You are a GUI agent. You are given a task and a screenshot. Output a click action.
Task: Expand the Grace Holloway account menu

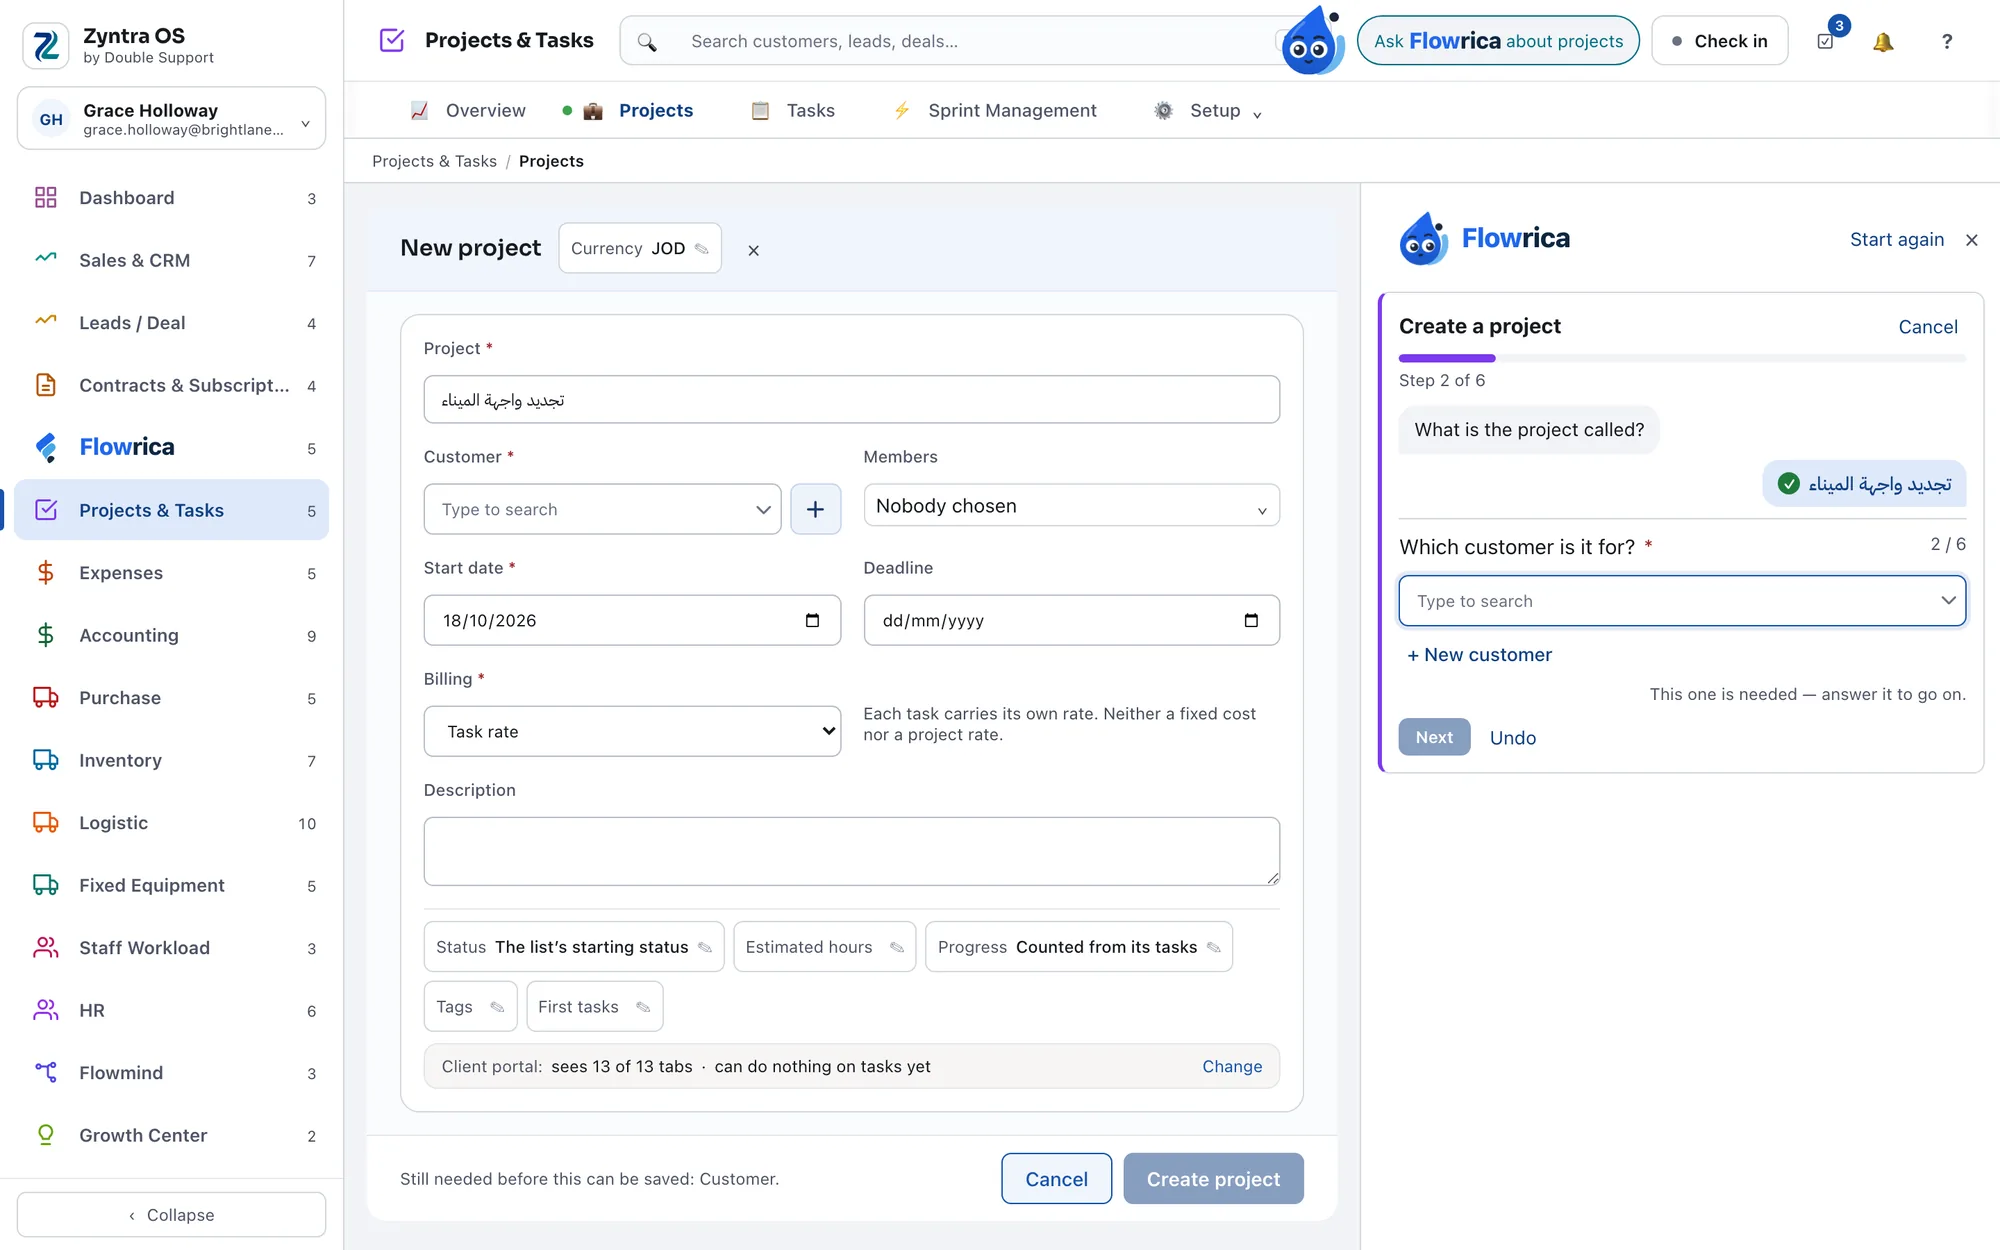(171, 119)
